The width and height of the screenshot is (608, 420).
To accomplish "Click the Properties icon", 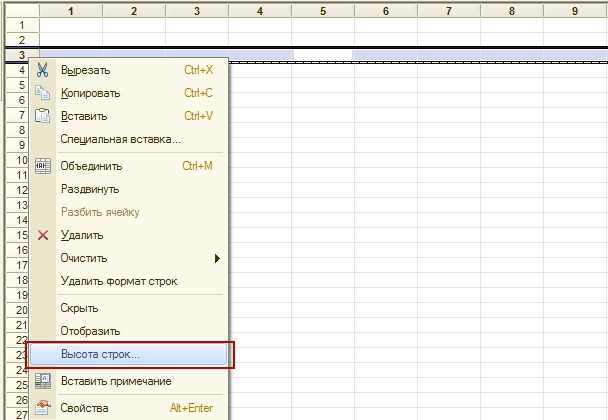I will 43,408.
